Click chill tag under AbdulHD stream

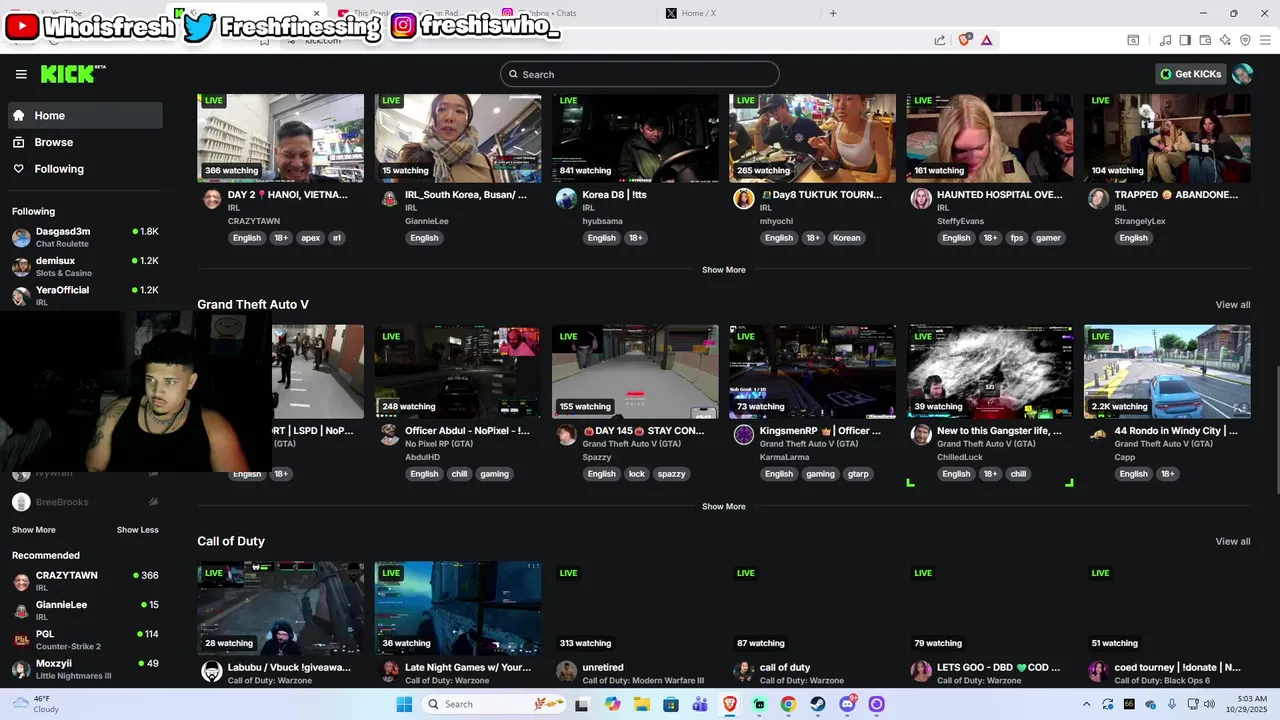point(459,474)
